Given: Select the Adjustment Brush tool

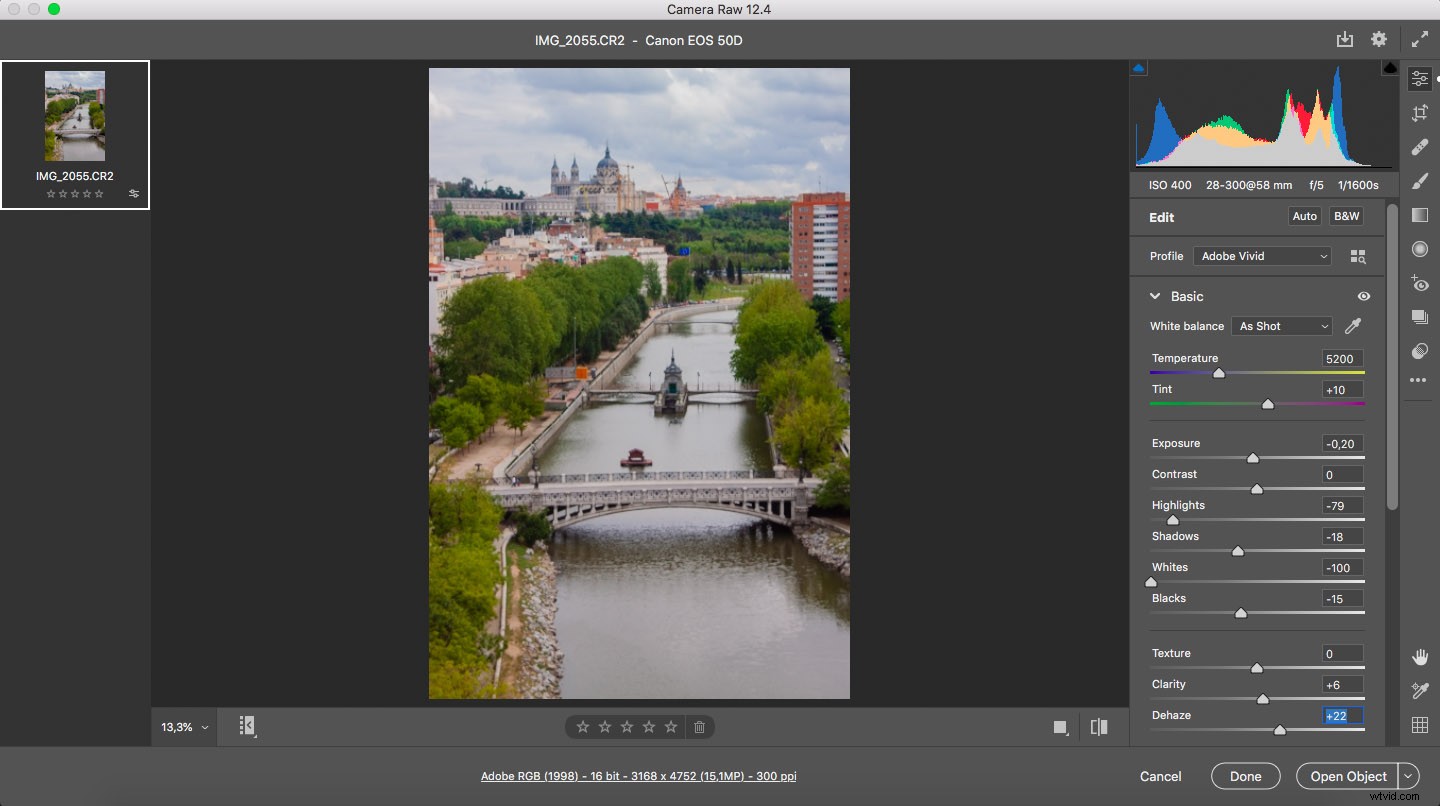Looking at the screenshot, I should pos(1419,181).
